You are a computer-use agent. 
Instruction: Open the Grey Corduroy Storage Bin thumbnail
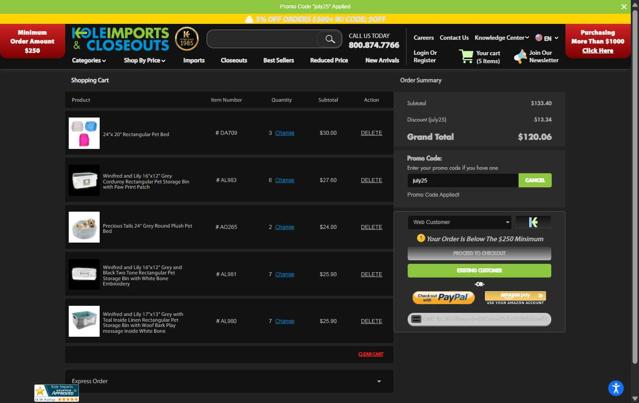84,180
